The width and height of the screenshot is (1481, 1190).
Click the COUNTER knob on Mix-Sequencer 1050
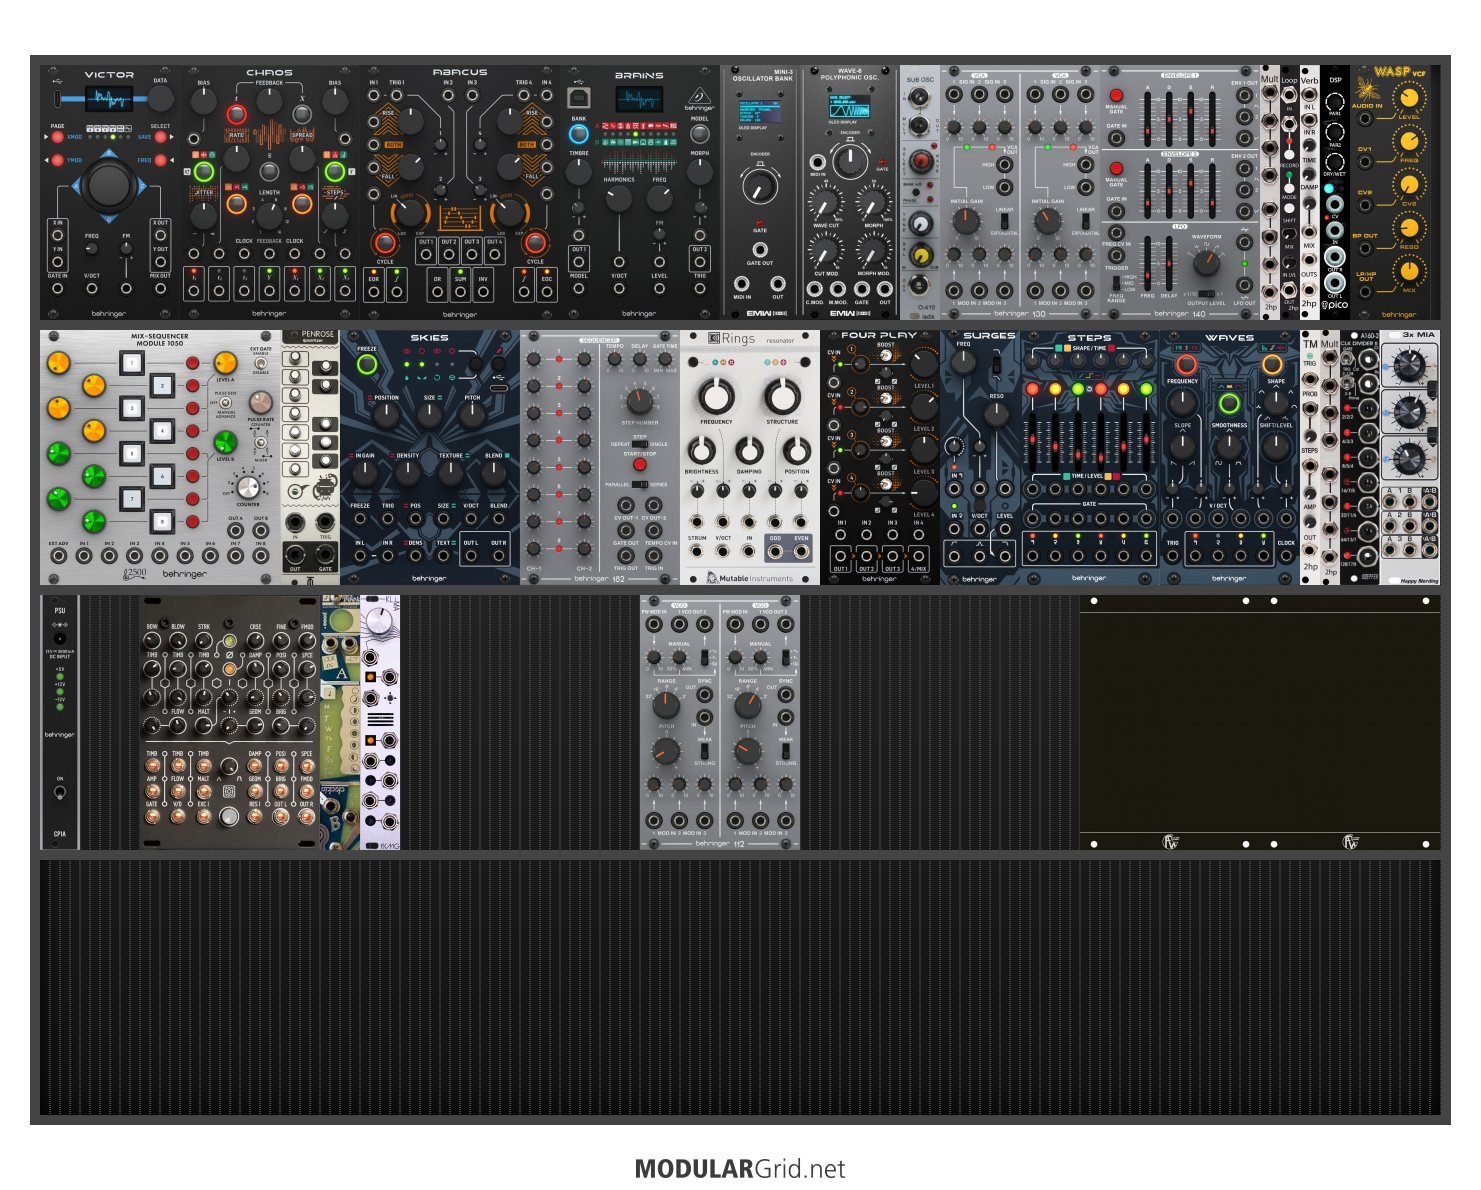click(x=247, y=487)
